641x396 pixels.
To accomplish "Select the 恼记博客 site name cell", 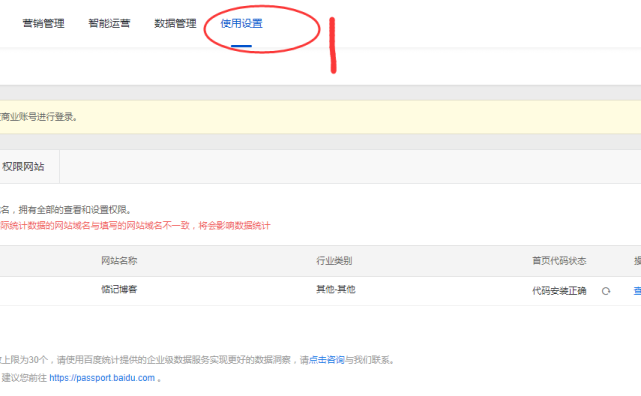I will [119, 289].
